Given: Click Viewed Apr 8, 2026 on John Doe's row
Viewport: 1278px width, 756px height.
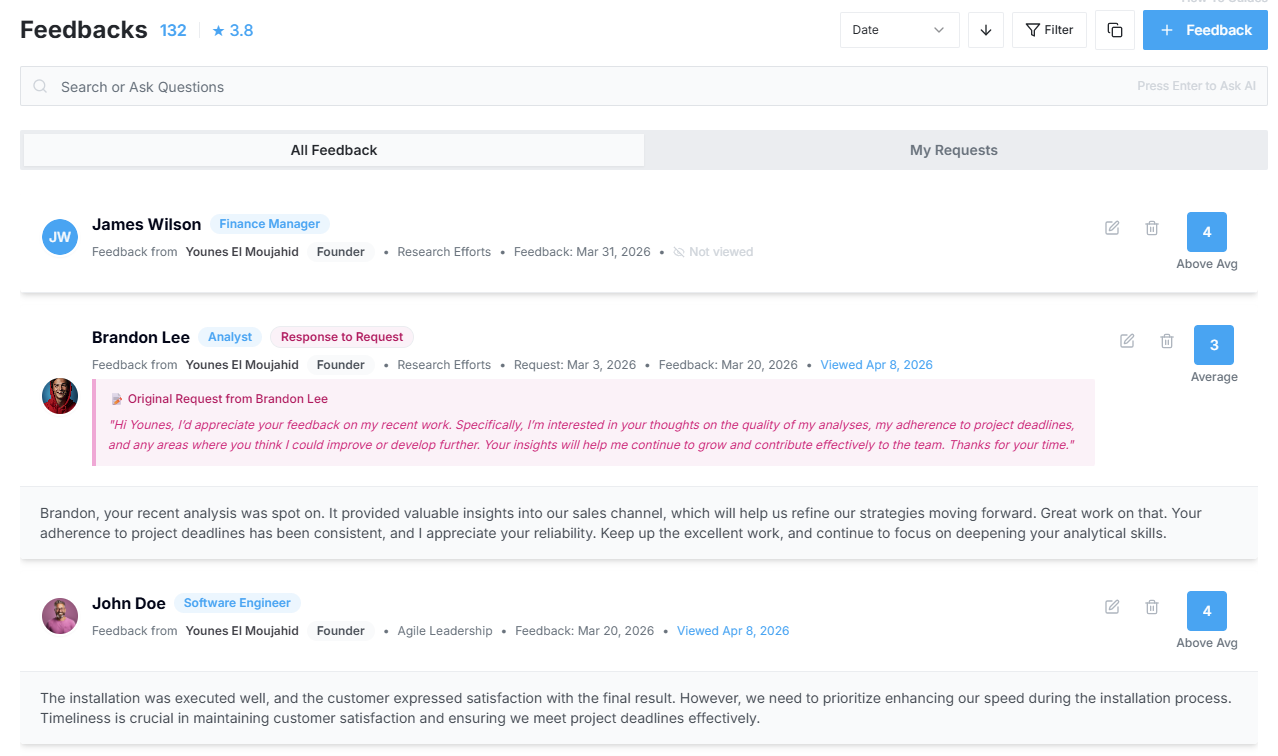Looking at the screenshot, I should (x=733, y=631).
